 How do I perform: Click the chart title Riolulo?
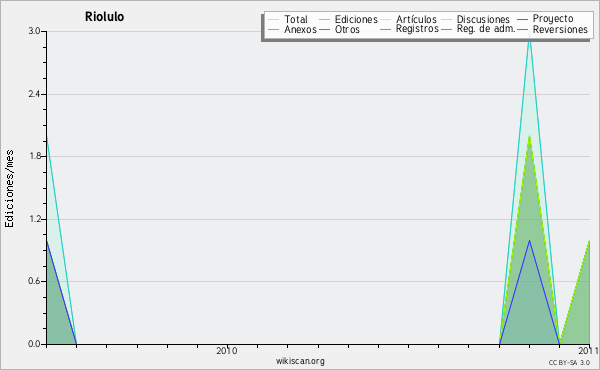click(104, 16)
